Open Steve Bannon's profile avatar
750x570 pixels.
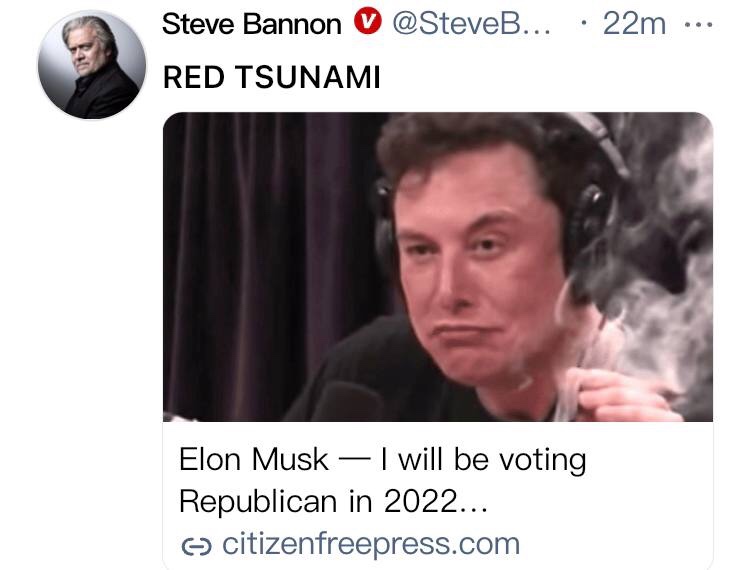(x=92, y=65)
